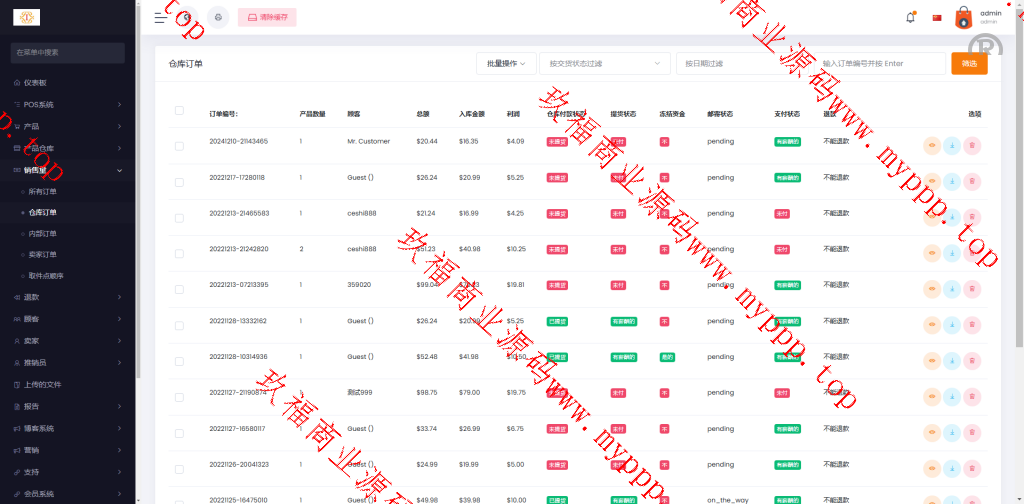Select checkbox for Mr. Customer's order
1024x504 pixels.
pos(179,146)
